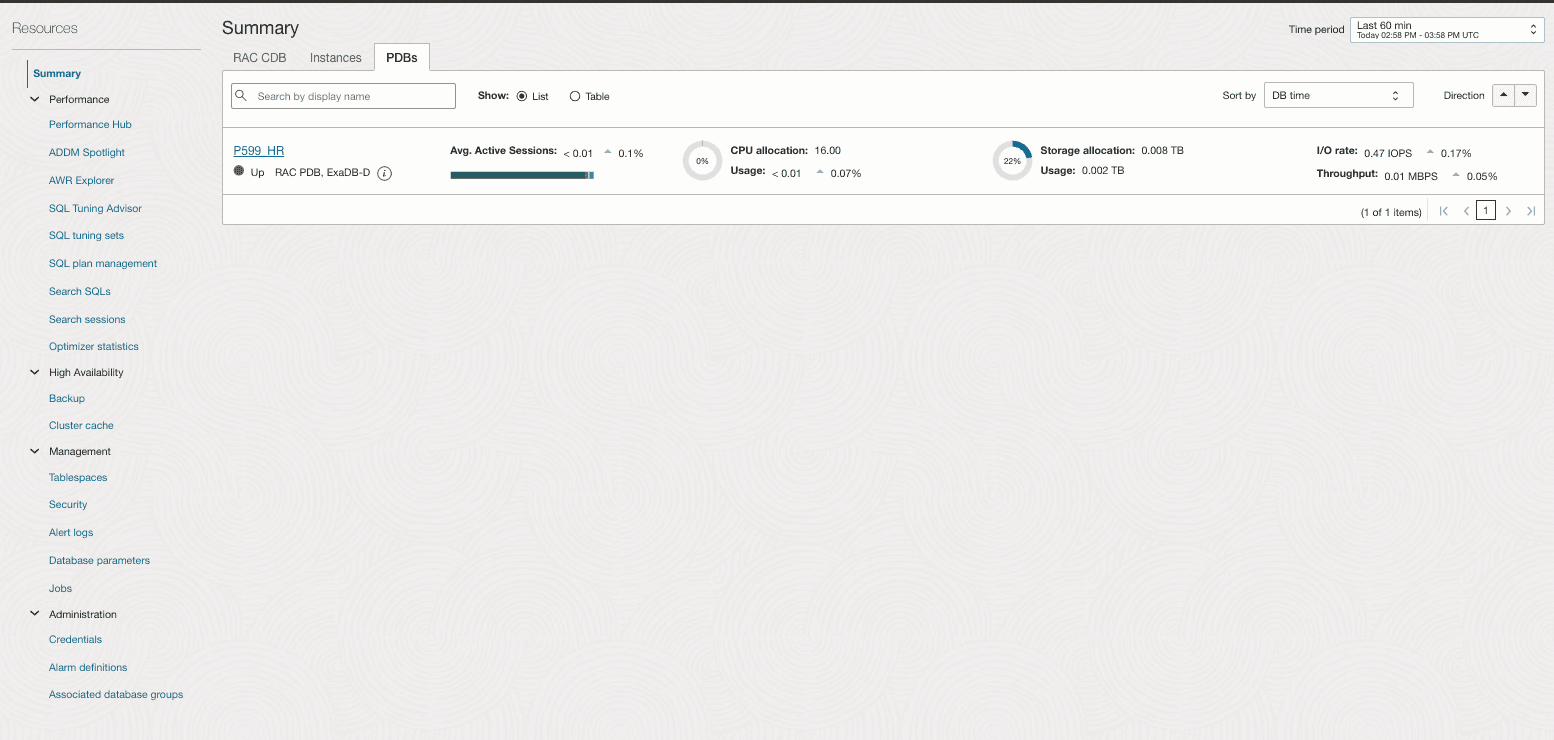Go to last page of PDB list
Viewport: 1554px width, 740px height.
[x=1531, y=211]
